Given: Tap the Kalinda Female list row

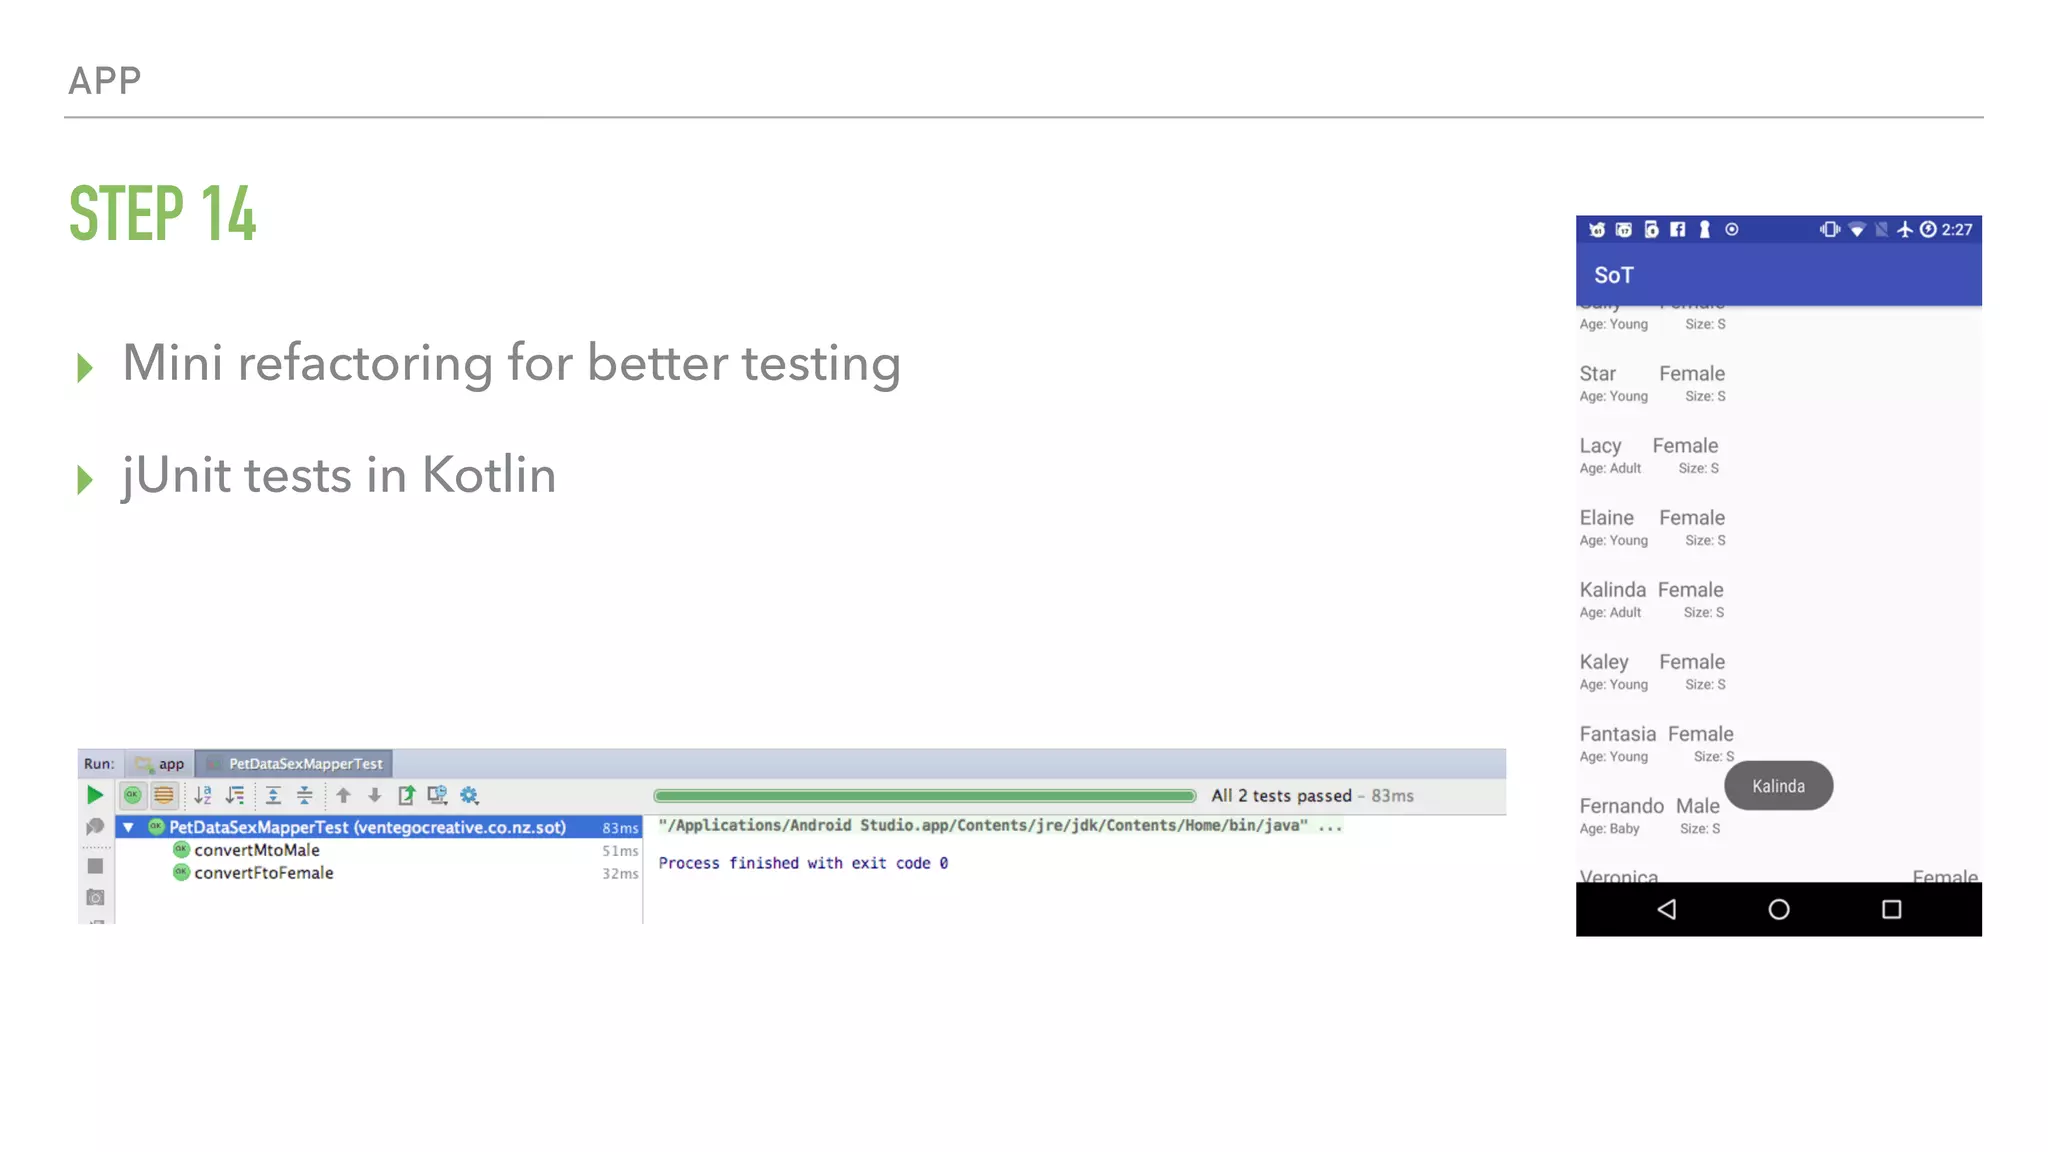Looking at the screenshot, I should click(1779, 599).
